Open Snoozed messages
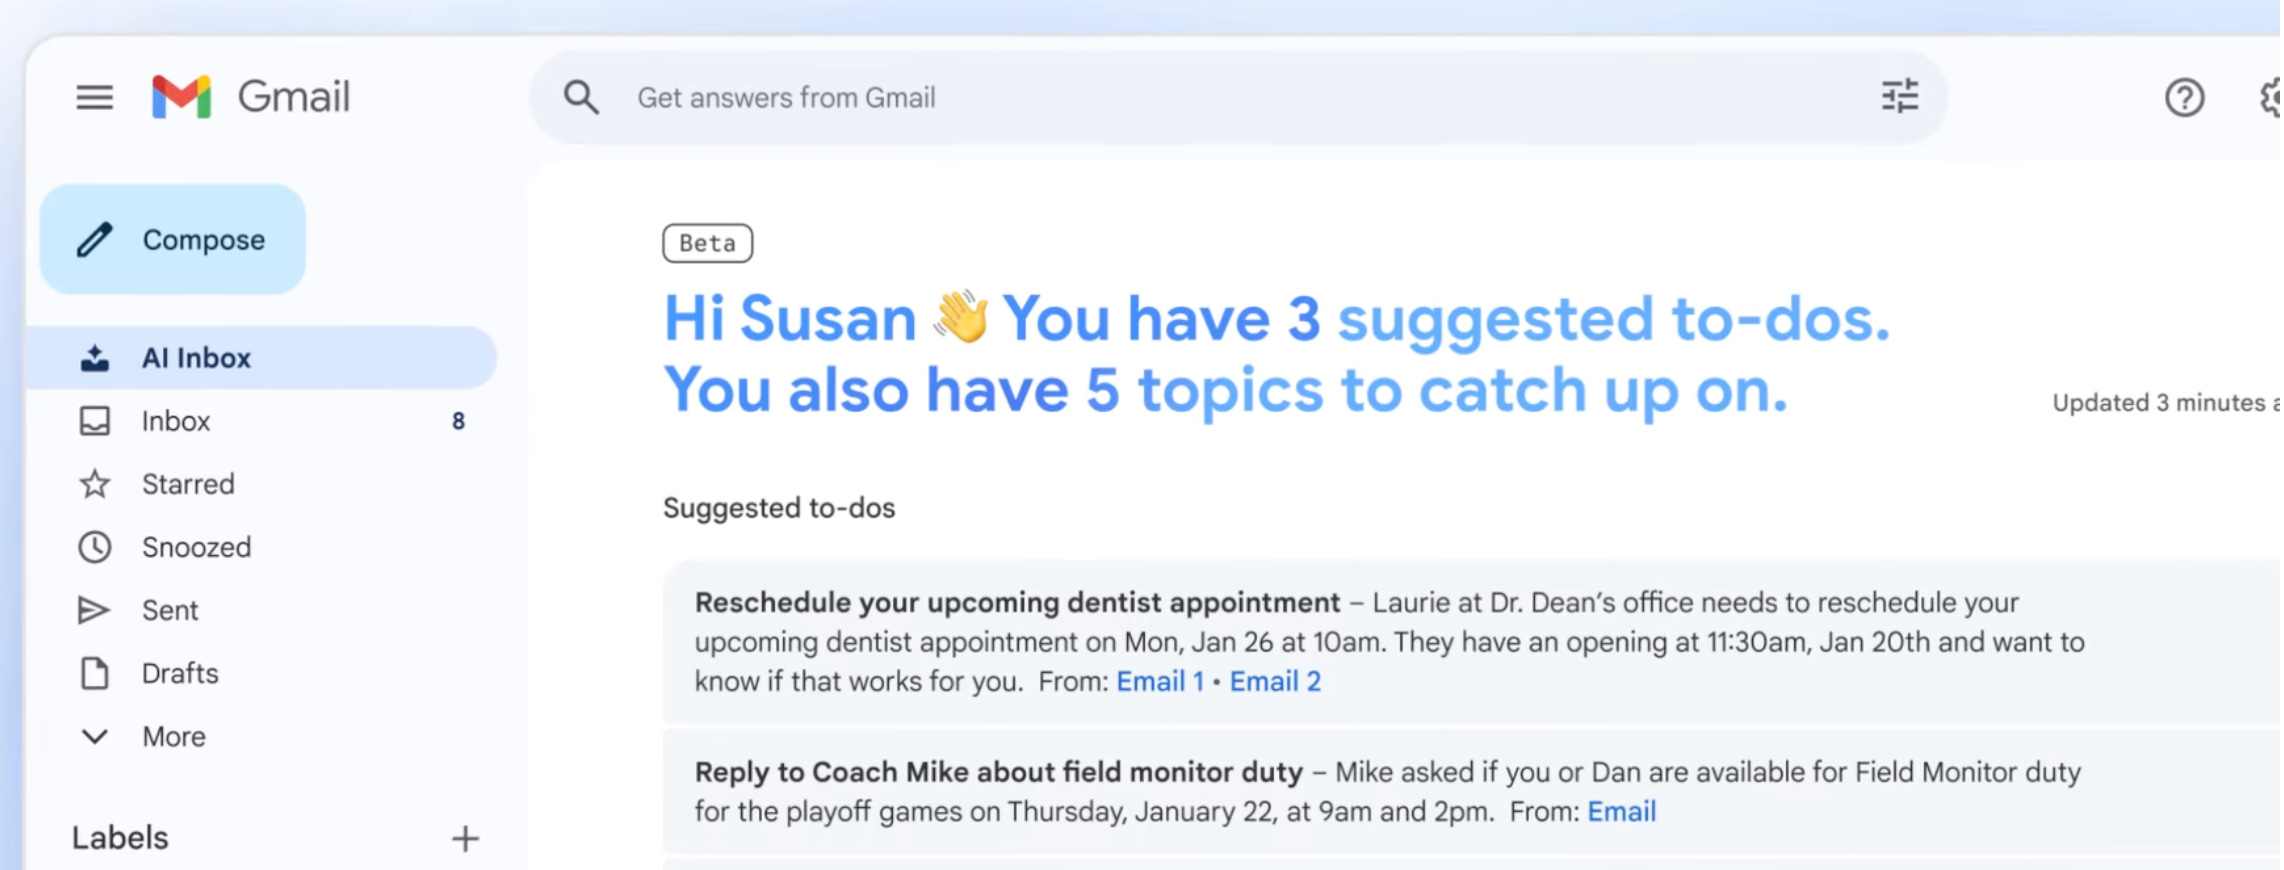 [x=260, y=547]
